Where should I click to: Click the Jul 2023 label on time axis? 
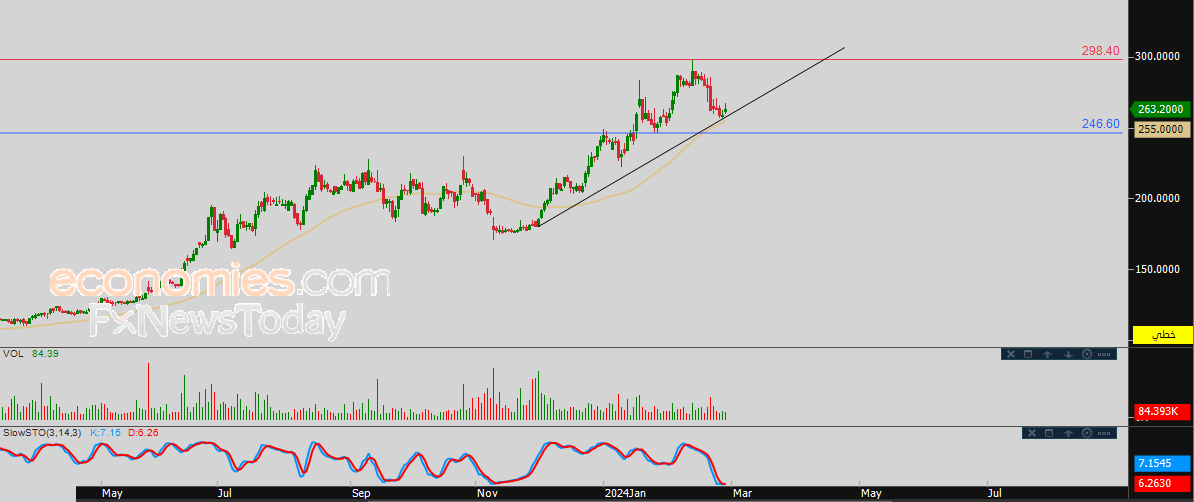coord(225,494)
